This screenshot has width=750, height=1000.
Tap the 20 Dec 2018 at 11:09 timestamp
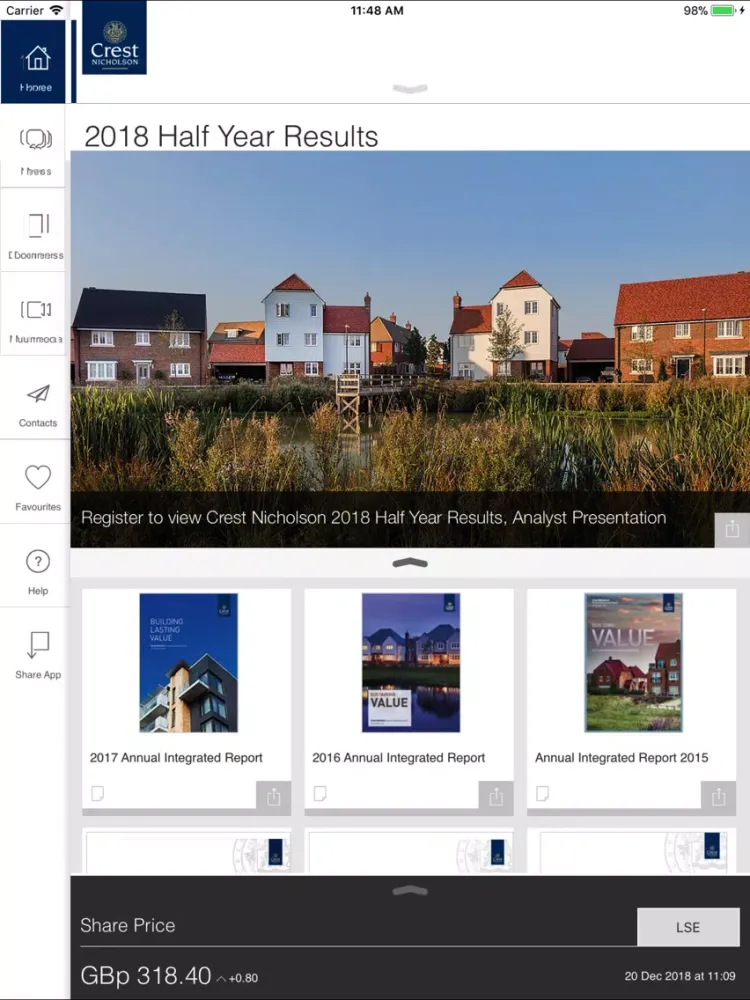point(680,976)
